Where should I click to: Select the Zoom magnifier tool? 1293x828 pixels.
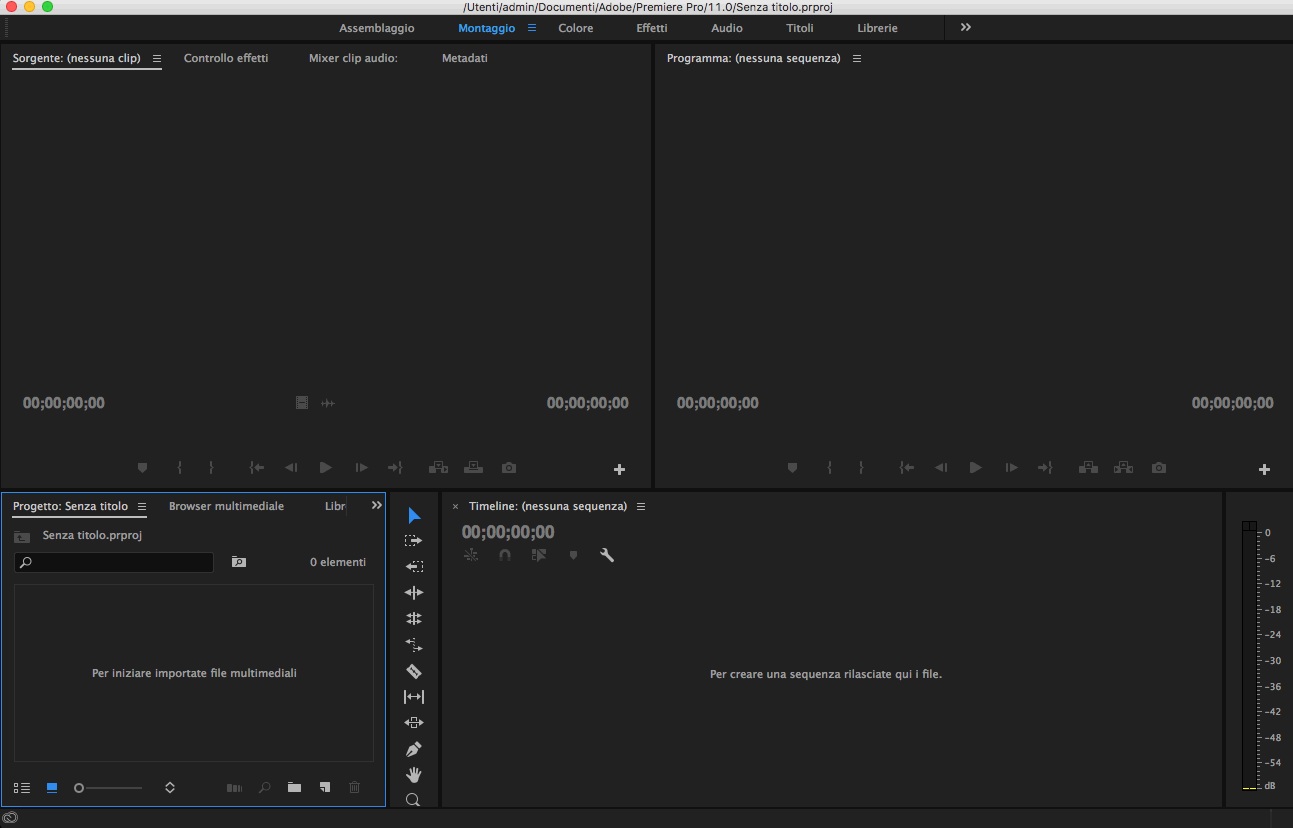[x=413, y=800]
